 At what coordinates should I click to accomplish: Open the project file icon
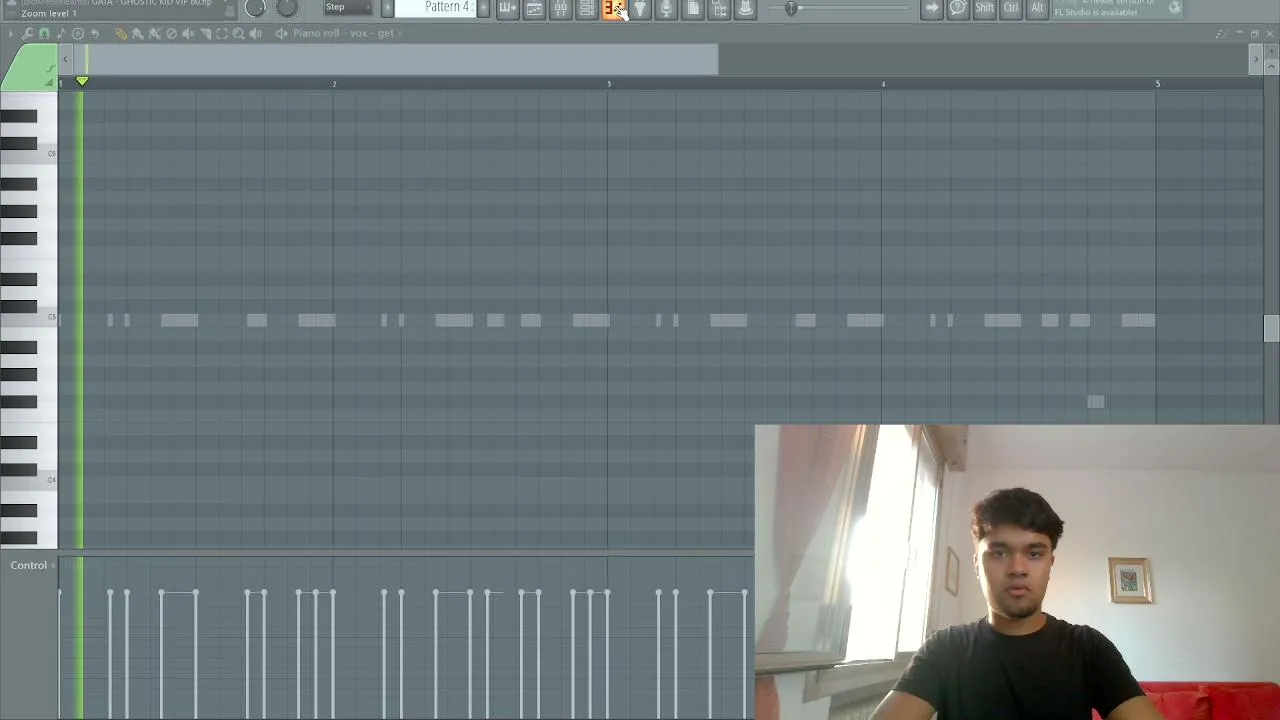coord(693,9)
